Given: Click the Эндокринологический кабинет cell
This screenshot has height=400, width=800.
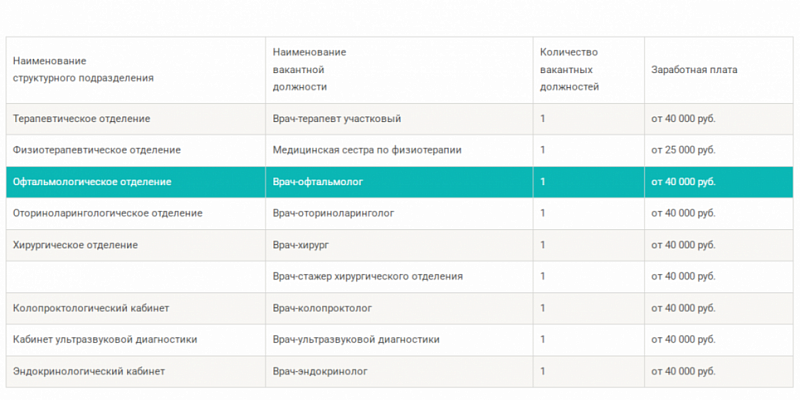Looking at the screenshot, I should [89, 371].
